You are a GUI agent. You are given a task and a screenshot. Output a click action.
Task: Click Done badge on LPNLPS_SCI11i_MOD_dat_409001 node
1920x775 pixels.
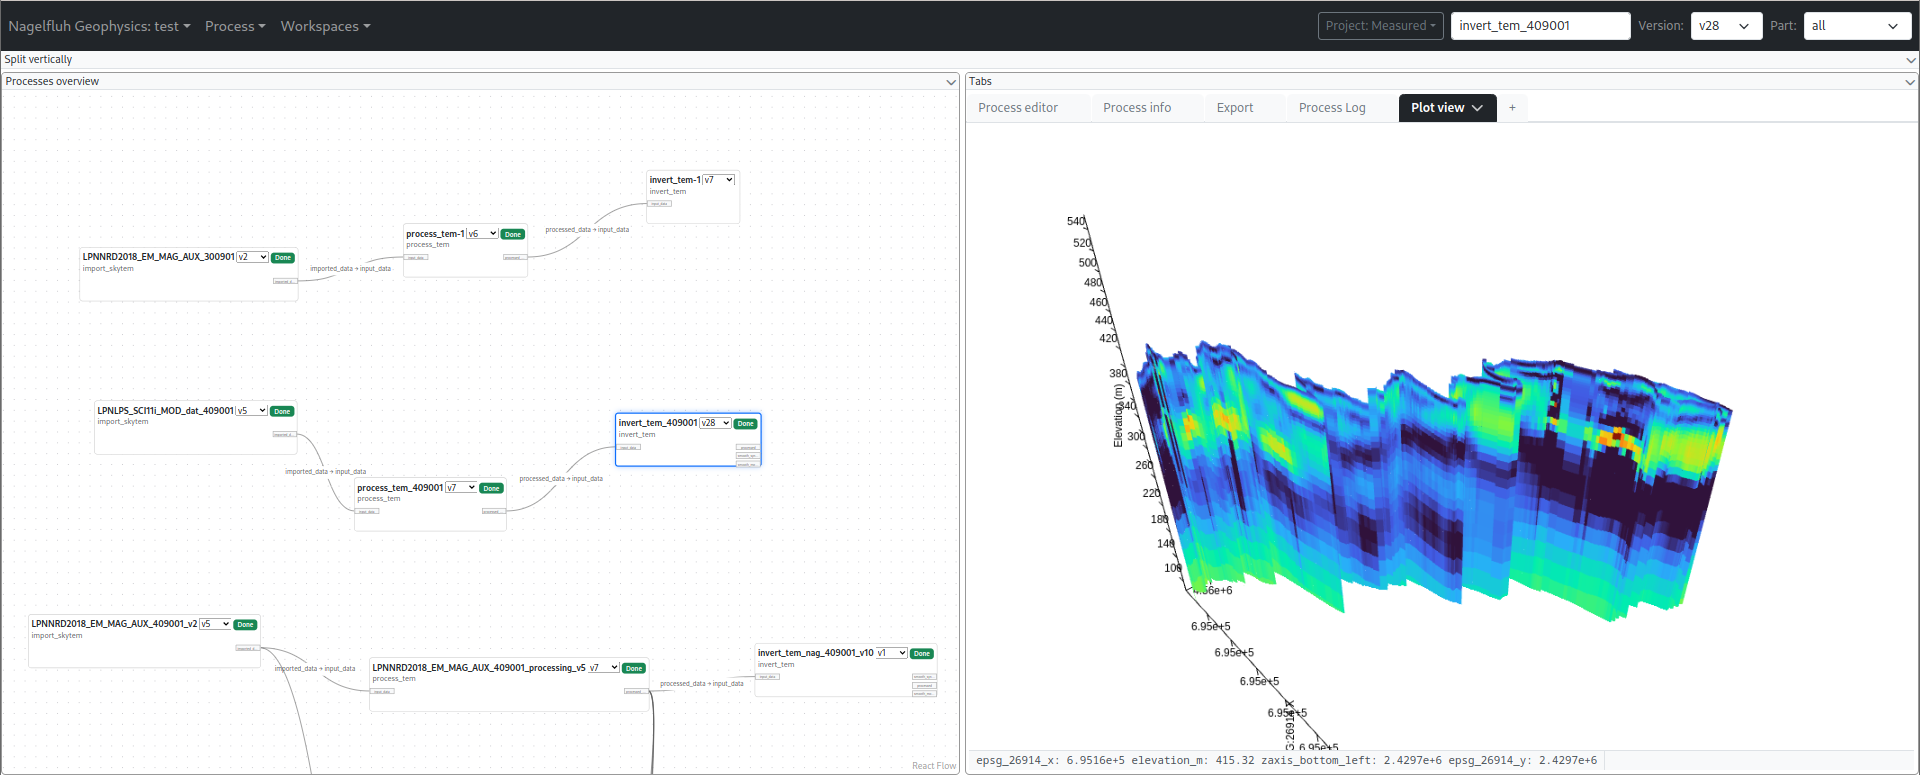tap(282, 411)
